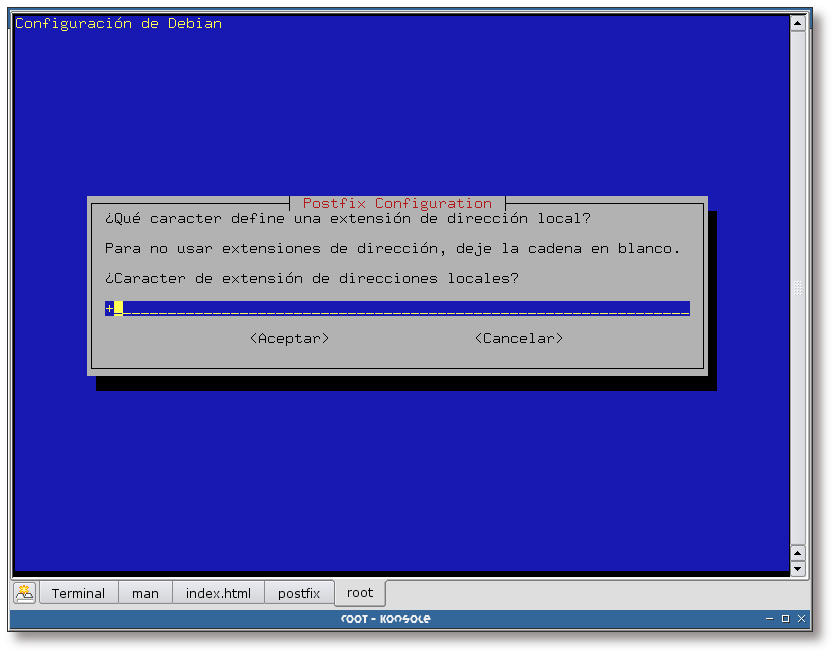Click the vertical scrollbar track of the terminal
The image size is (836, 655).
pos(797,290)
